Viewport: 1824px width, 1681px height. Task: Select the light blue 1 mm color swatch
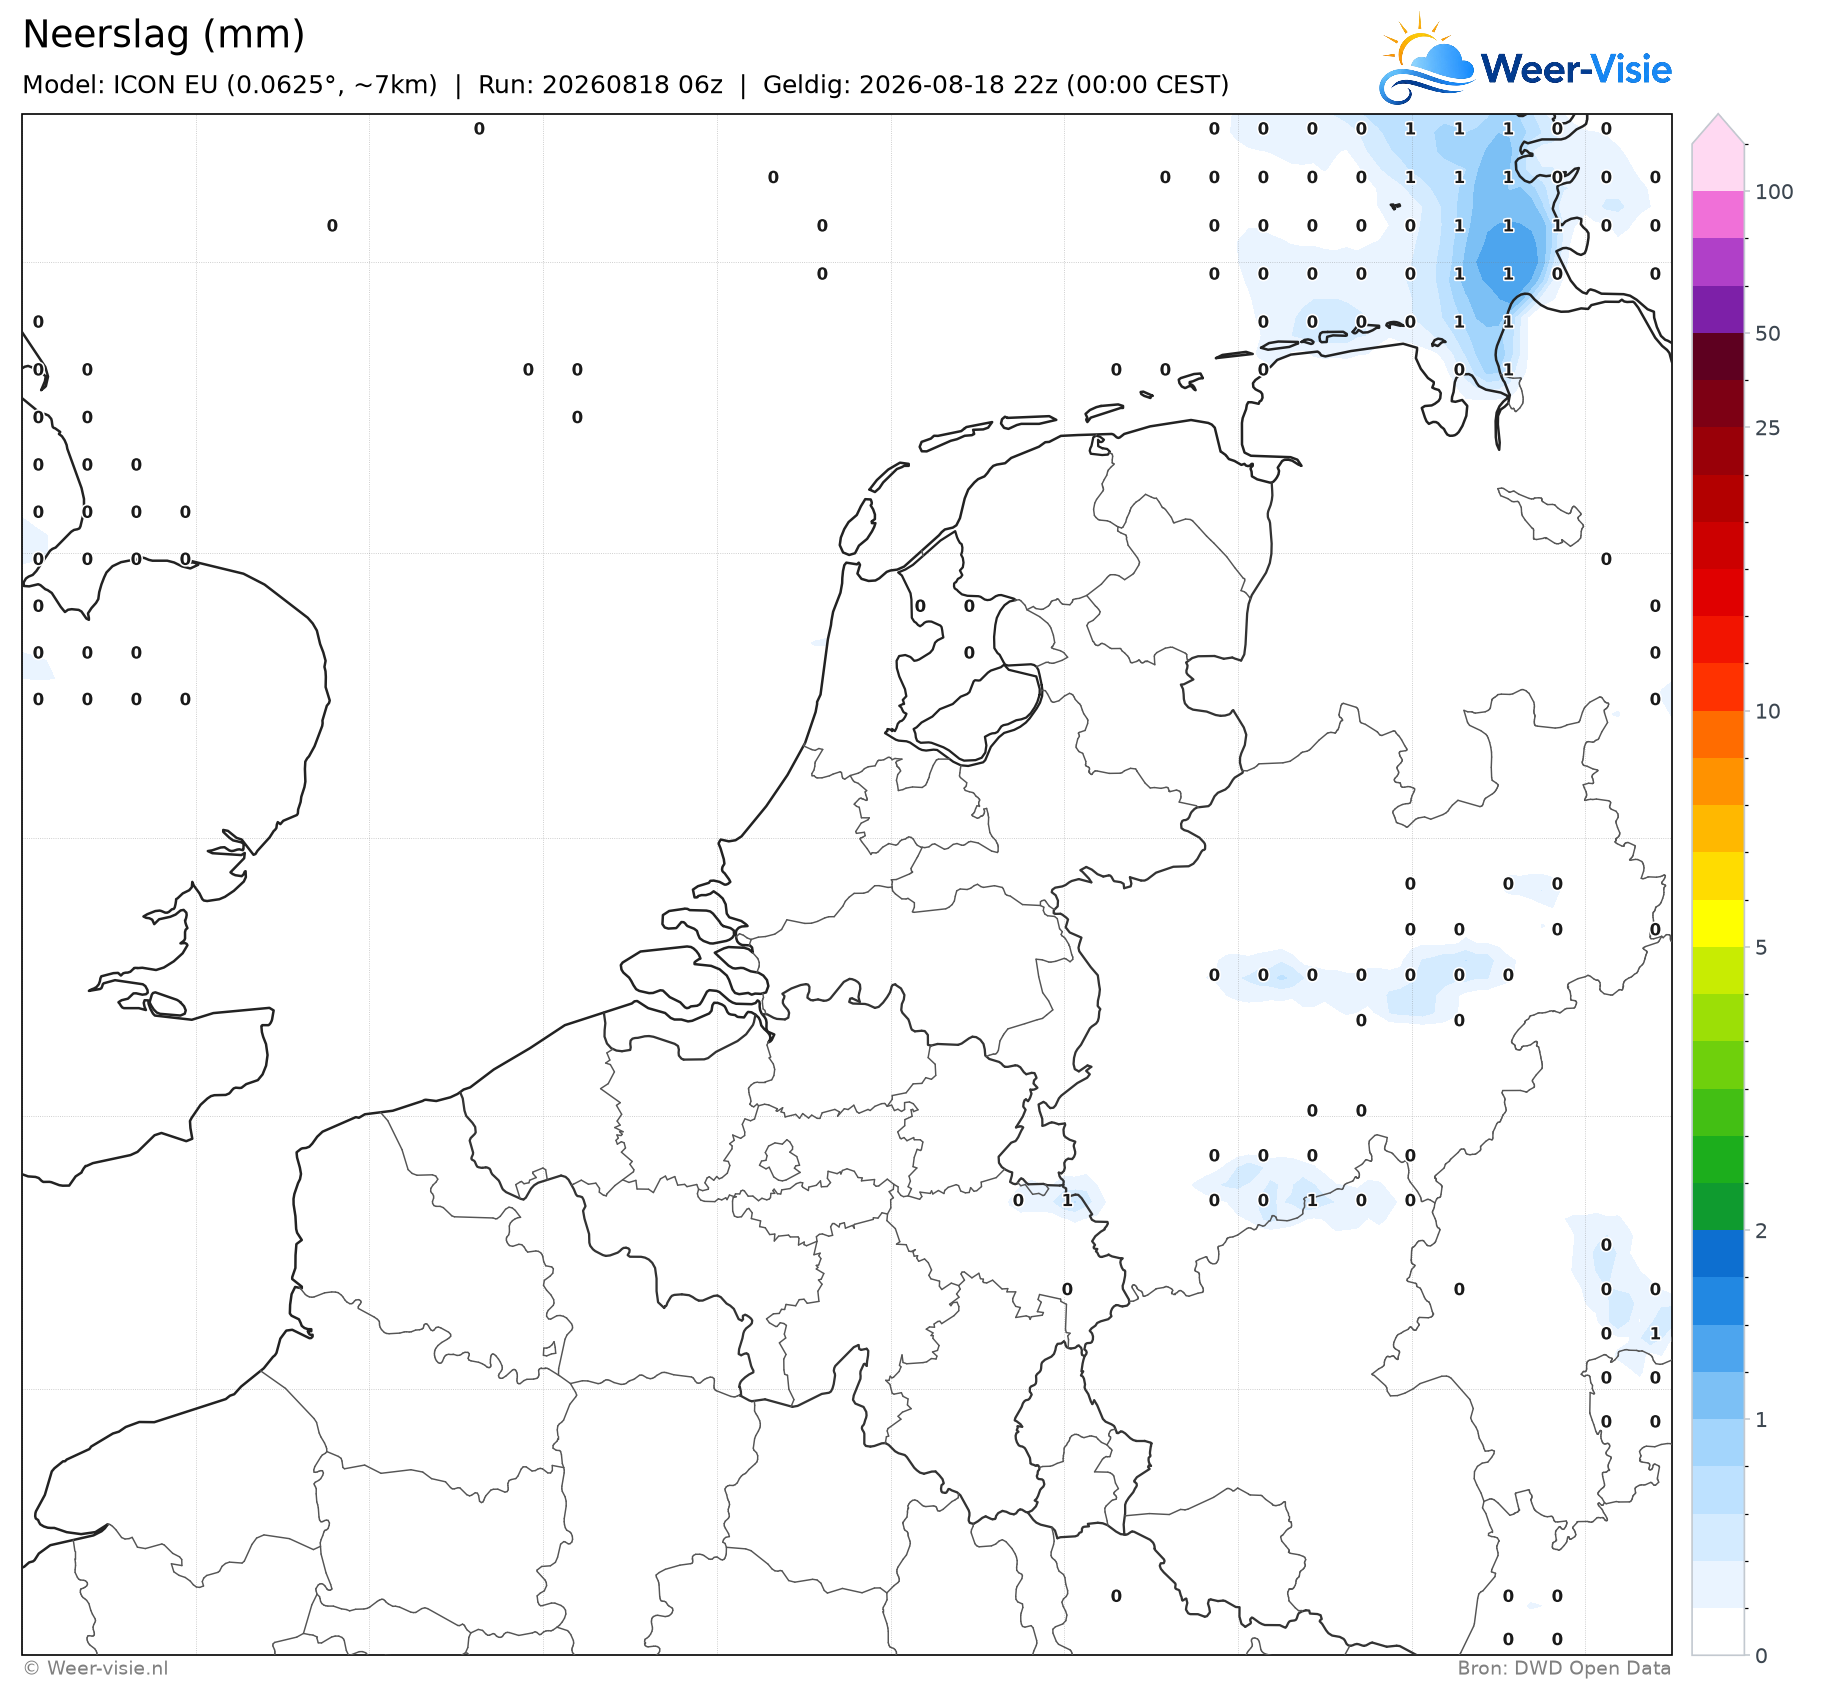[1718, 1395]
